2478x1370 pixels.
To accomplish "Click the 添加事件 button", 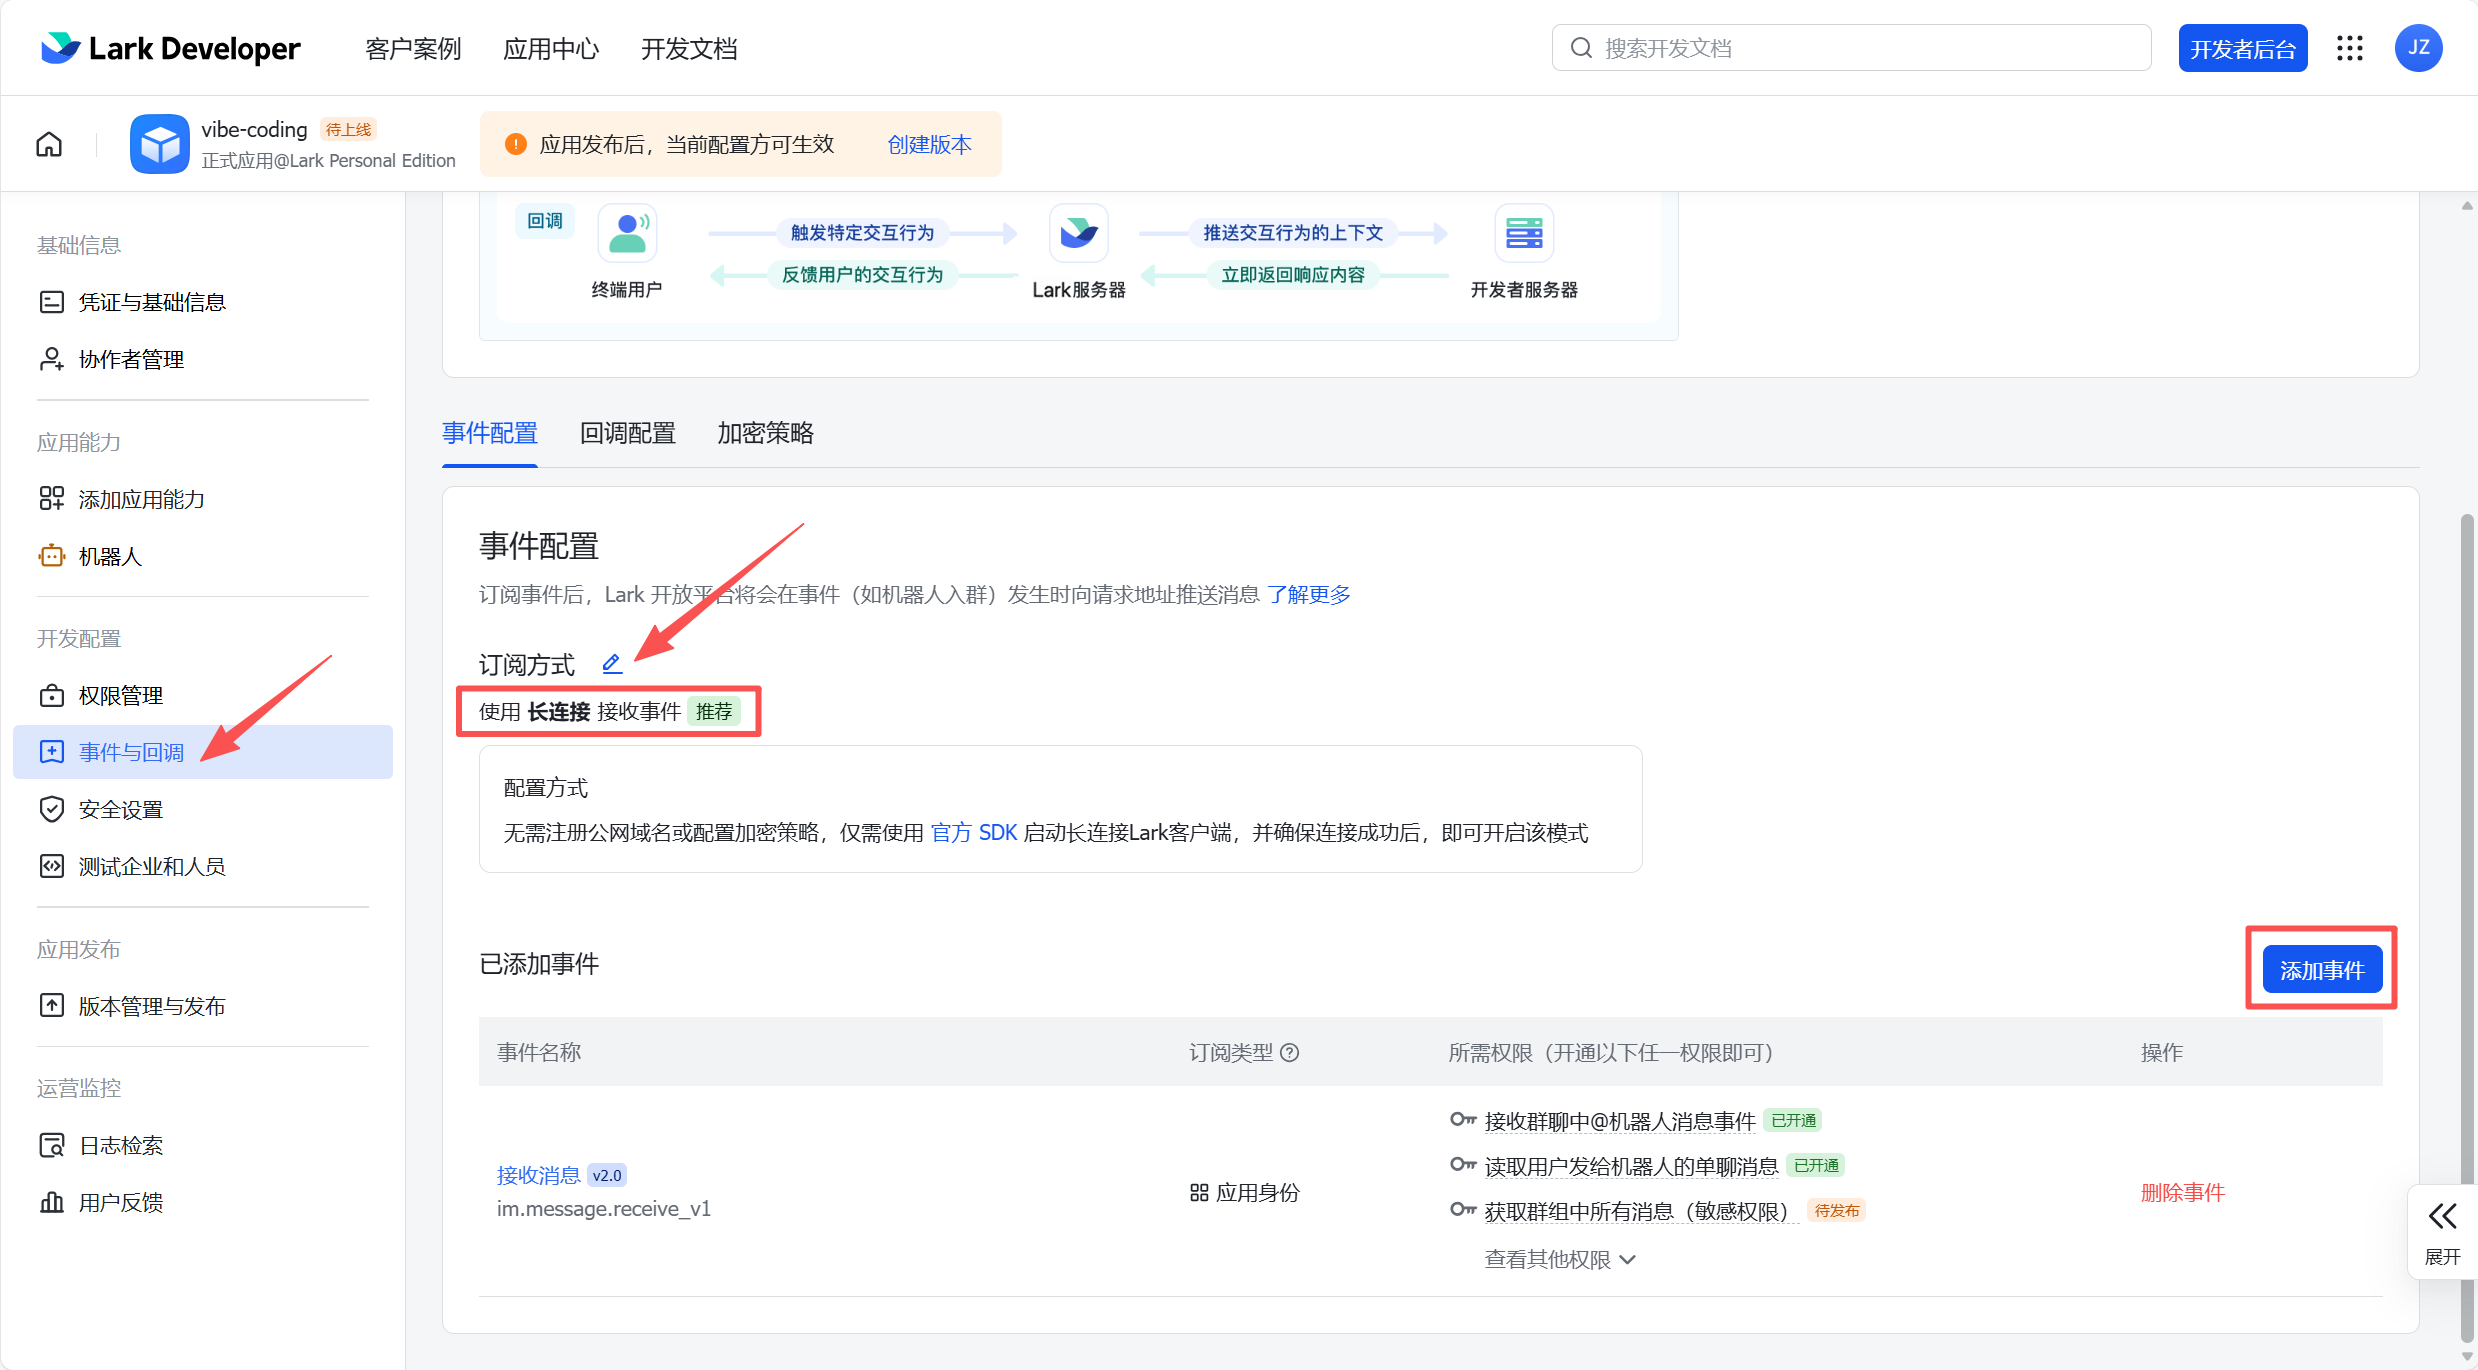I will point(2321,968).
